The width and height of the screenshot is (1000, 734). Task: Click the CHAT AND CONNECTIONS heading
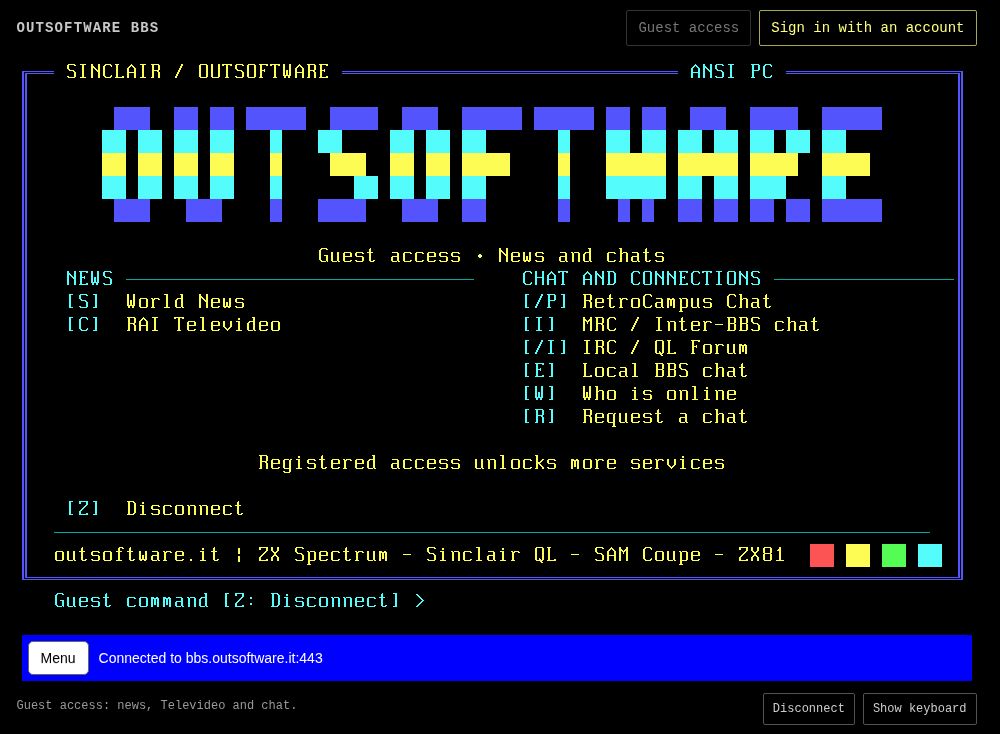642,279
